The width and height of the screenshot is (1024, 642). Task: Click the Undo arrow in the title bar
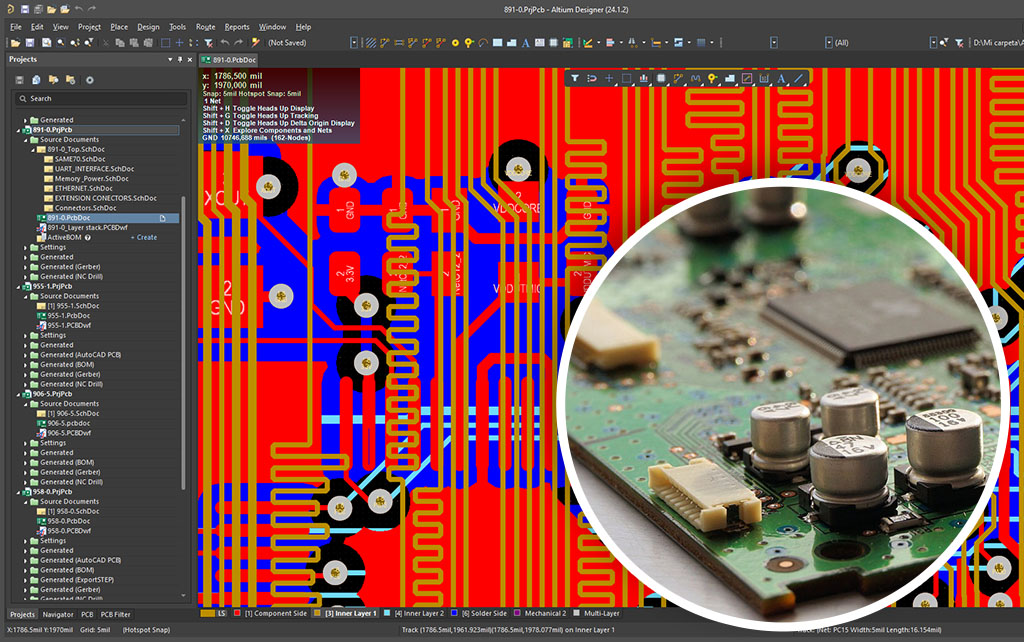point(65,9)
